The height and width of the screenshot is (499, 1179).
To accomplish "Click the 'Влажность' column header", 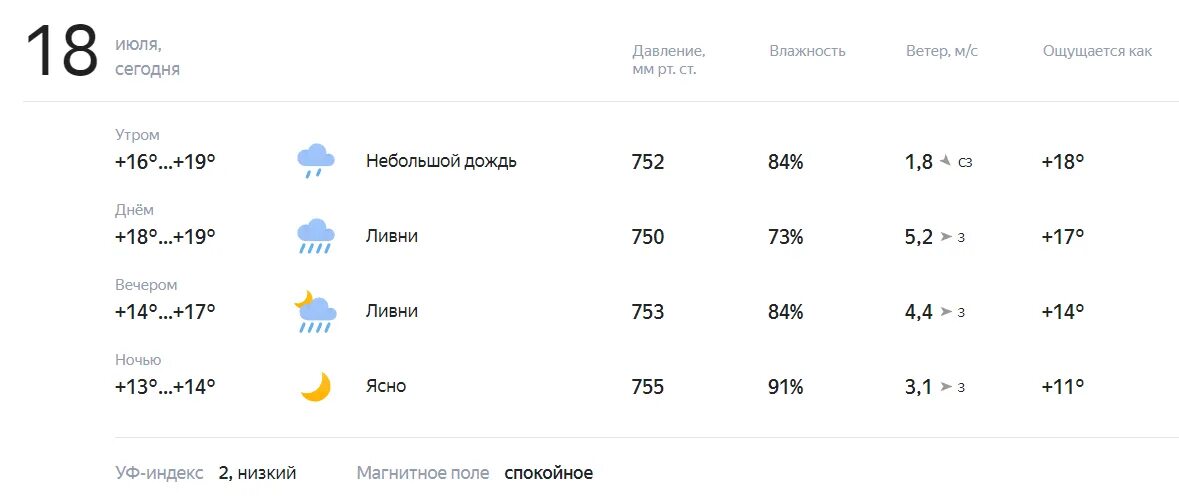I will click(807, 51).
